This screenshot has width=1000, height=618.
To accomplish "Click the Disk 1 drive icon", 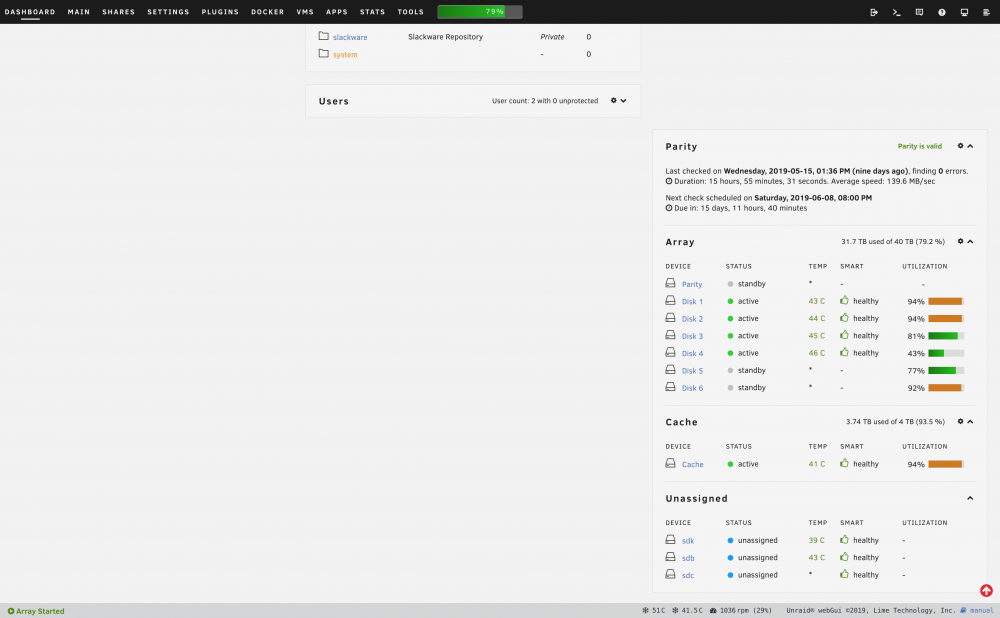I will click(x=670, y=300).
